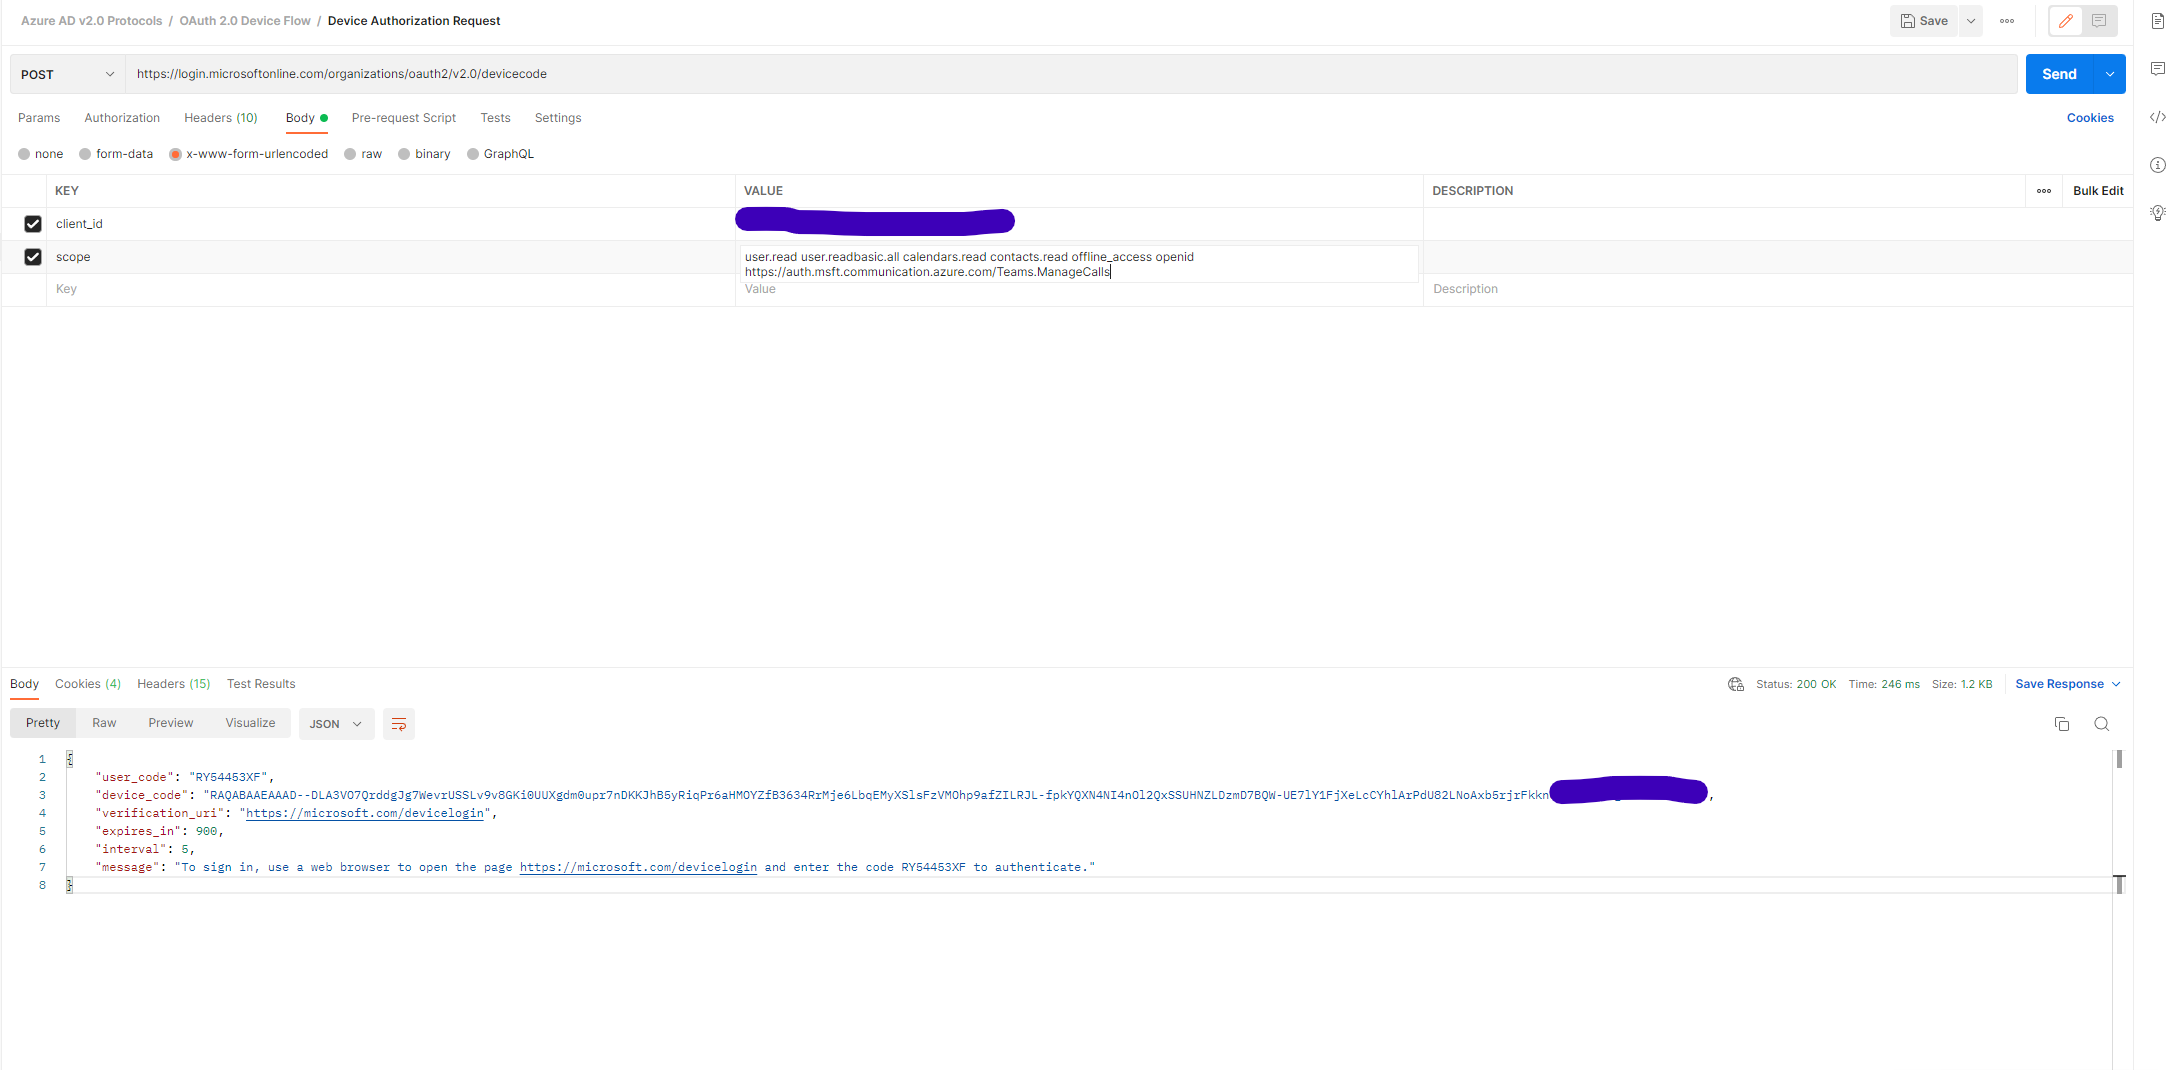Expand the Send button dropdown arrow
Image resolution: width=2182 pixels, height=1070 pixels.
coord(2110,74)
